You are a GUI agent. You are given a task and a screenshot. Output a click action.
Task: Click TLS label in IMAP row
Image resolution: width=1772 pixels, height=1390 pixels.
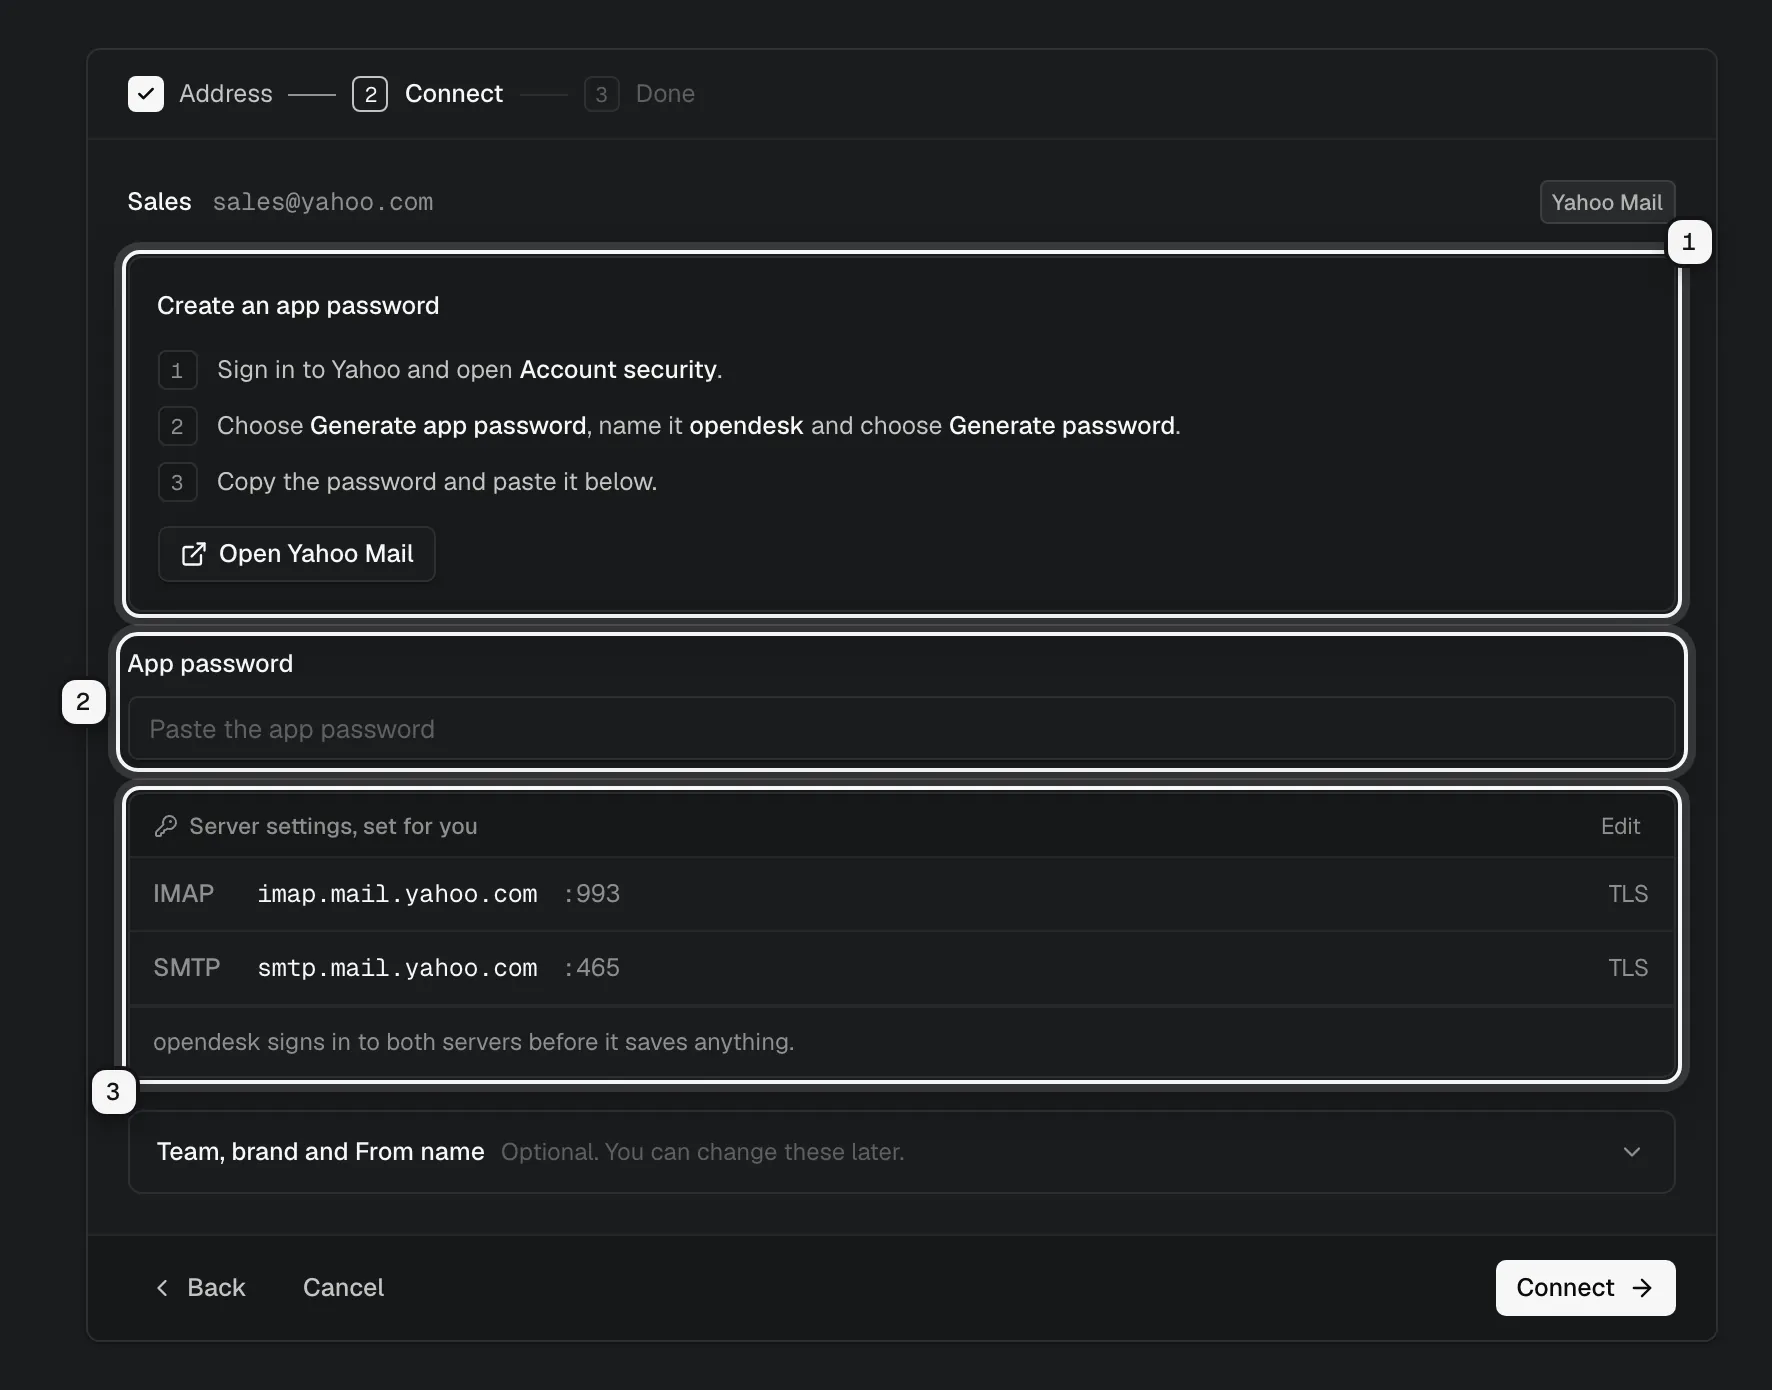tap(1628, 894)
